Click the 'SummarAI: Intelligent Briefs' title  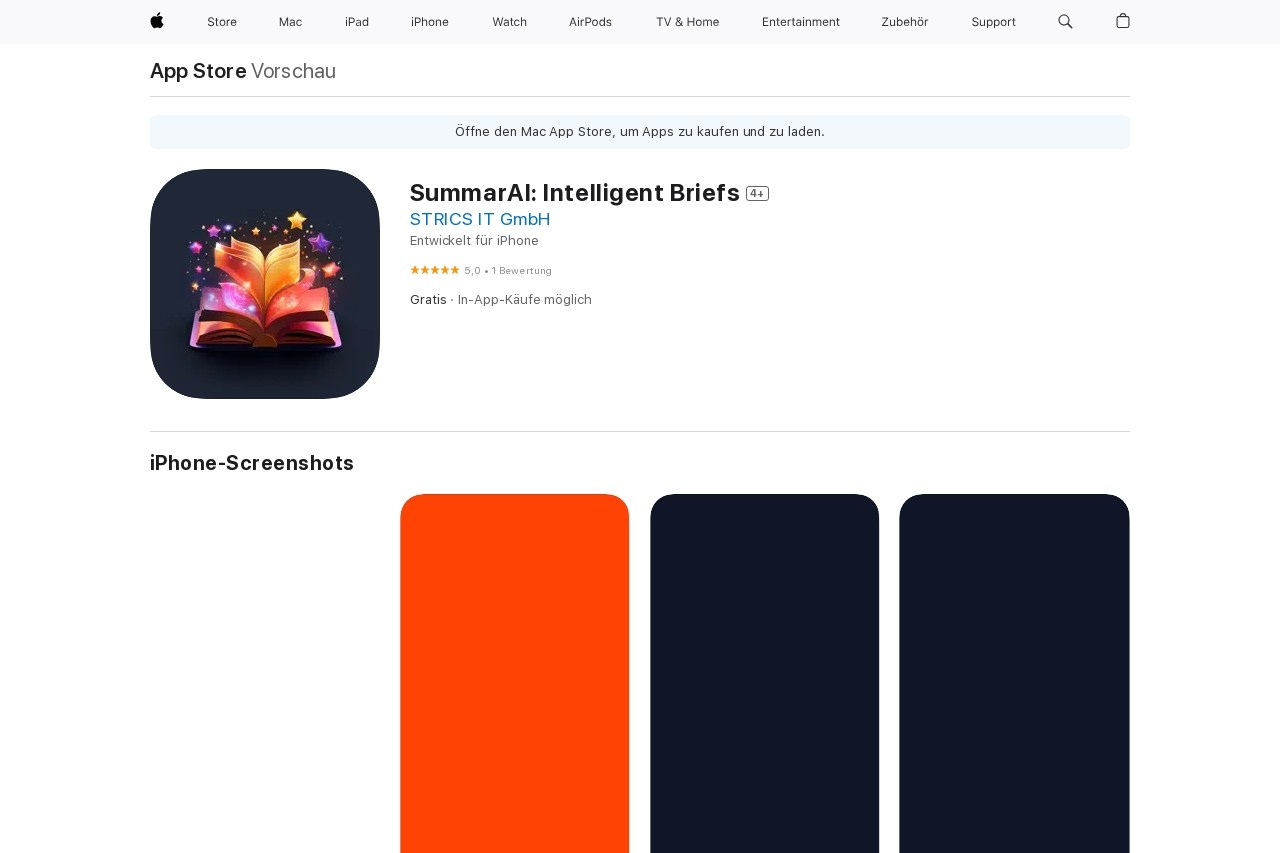coord(575,193)
